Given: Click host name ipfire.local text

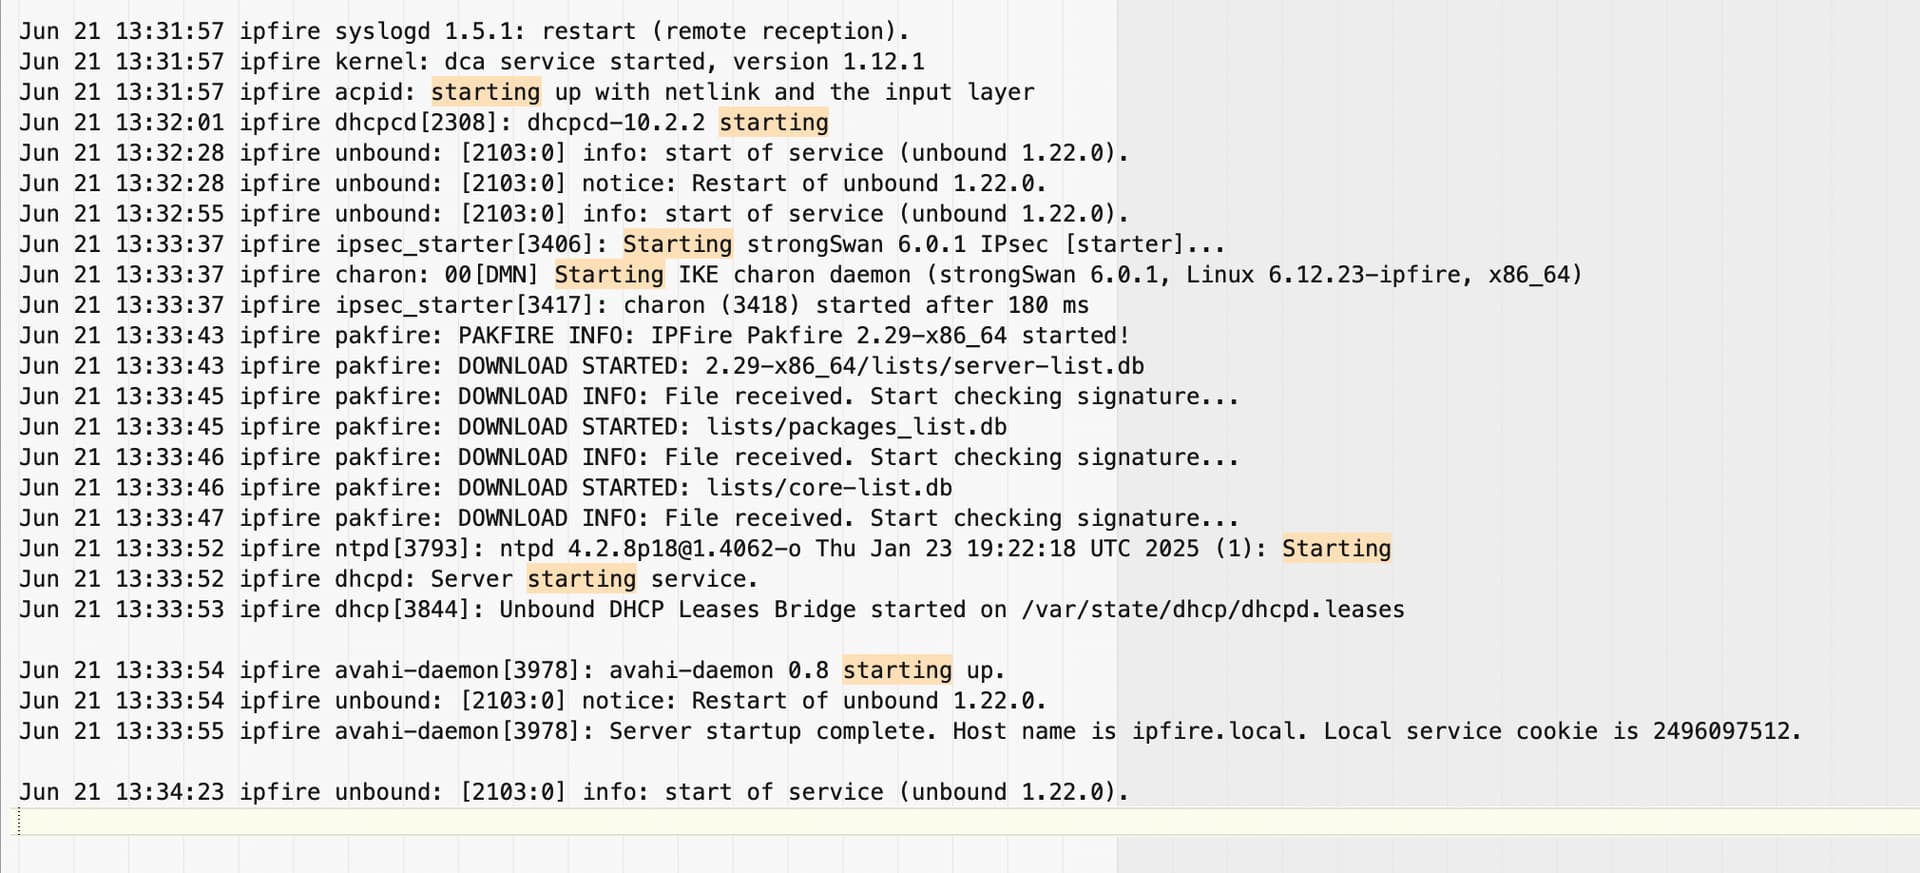Looking at the screenshot, I should tap(1217, 731).
